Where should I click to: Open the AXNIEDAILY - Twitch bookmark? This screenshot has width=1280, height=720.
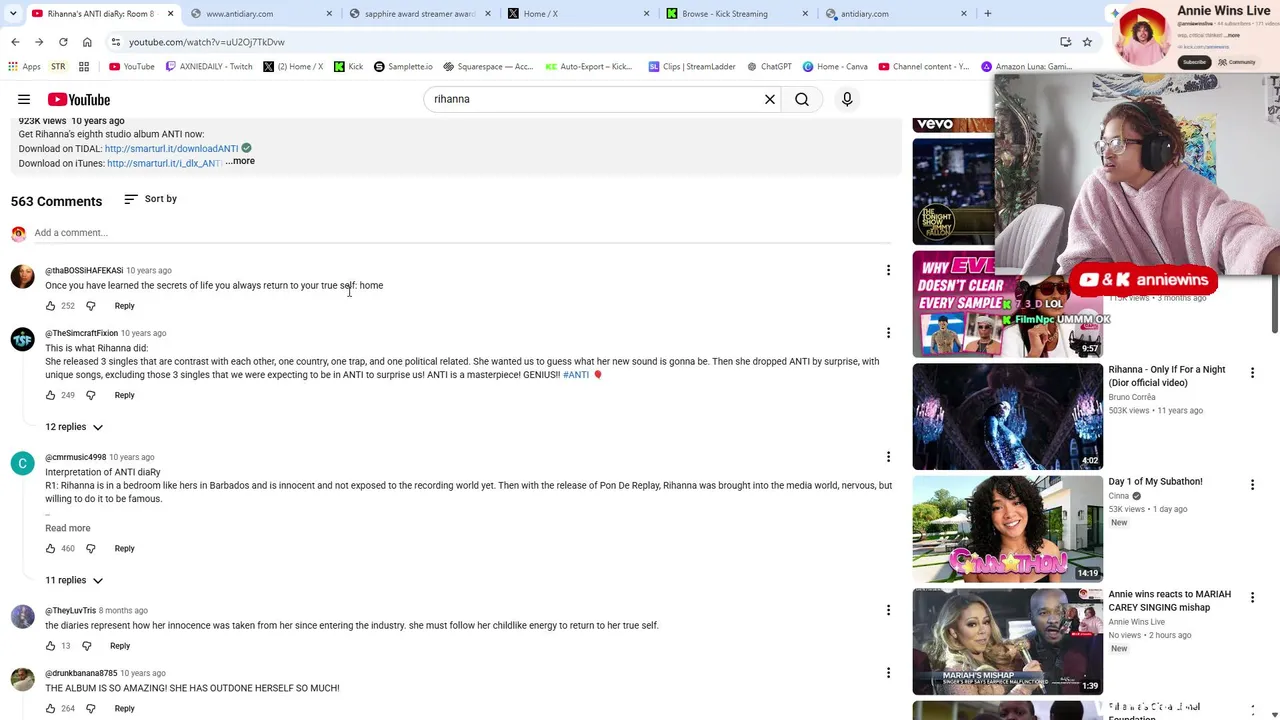click(209, 67)
